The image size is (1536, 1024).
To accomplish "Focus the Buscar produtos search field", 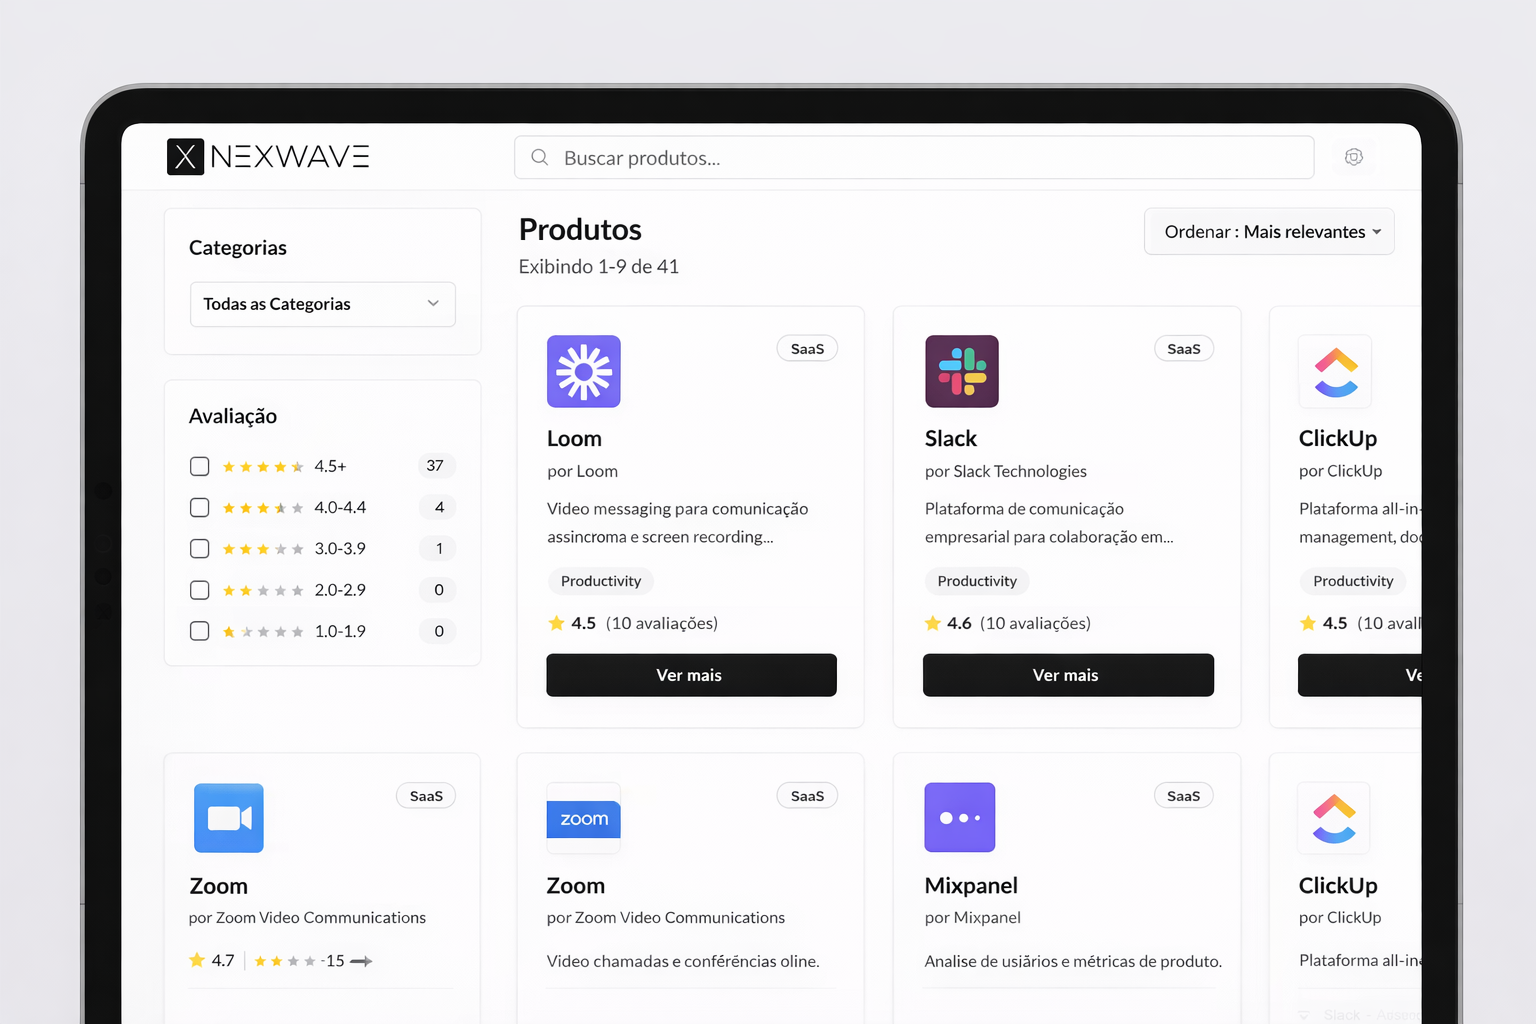I will pyautogui.click(x=914, y=157).
